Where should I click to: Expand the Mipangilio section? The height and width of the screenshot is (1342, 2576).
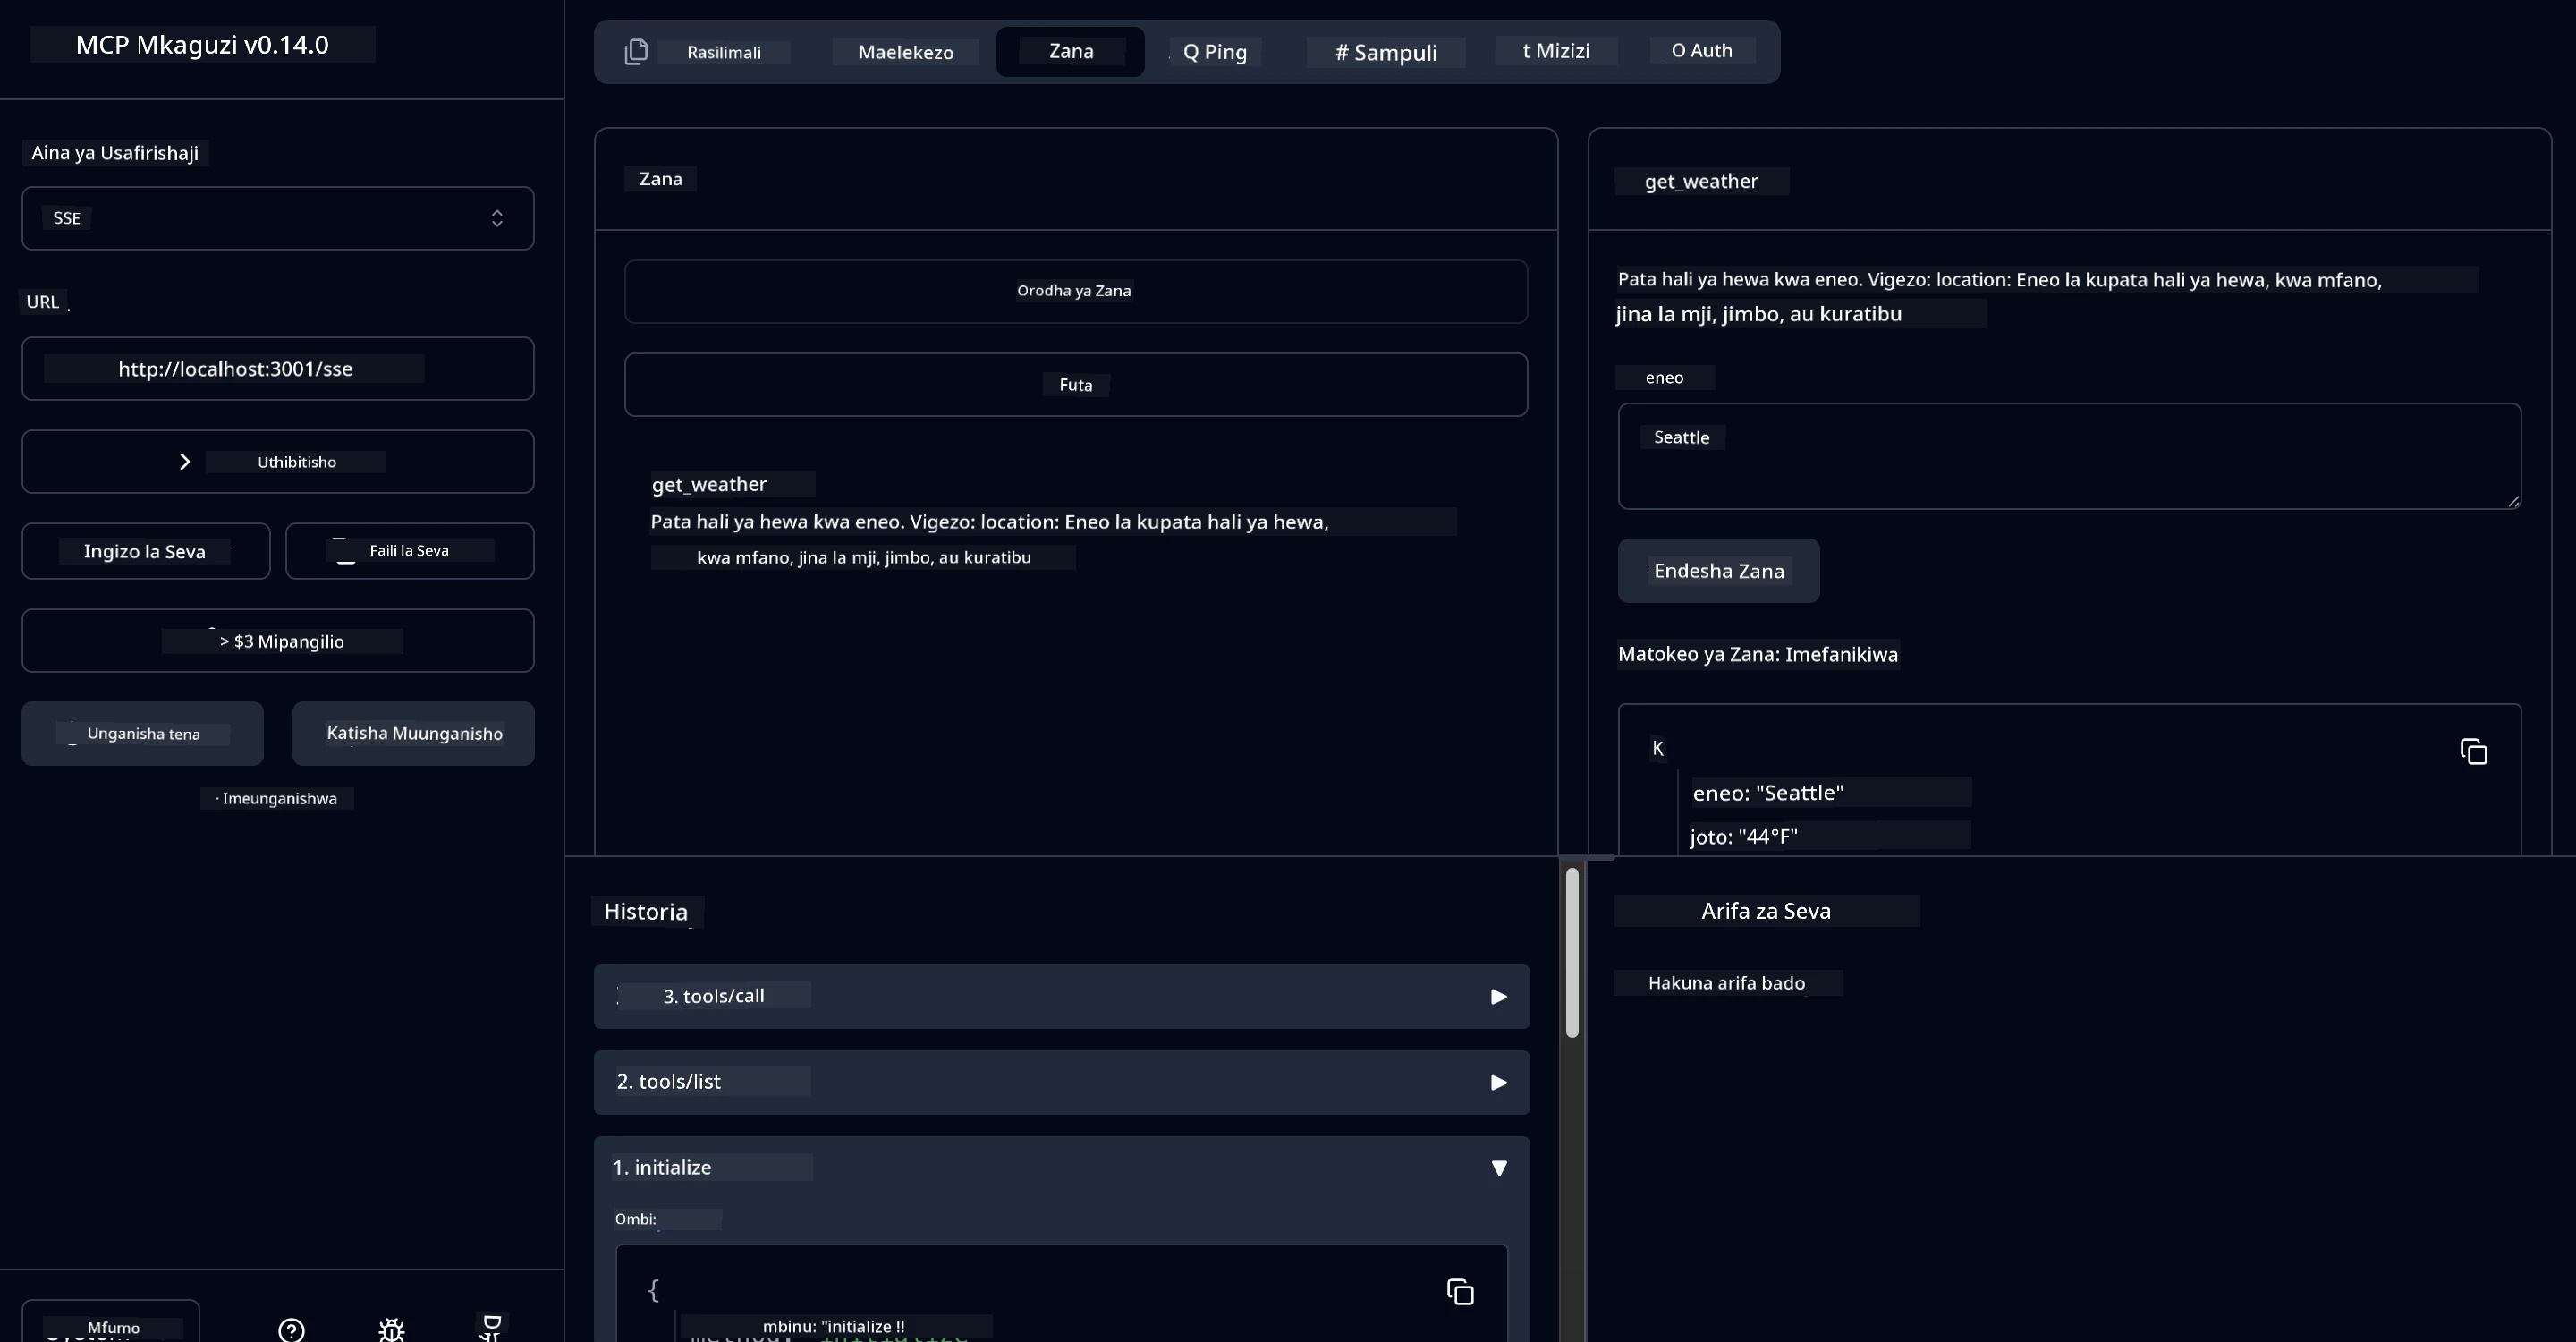[278, 641]
